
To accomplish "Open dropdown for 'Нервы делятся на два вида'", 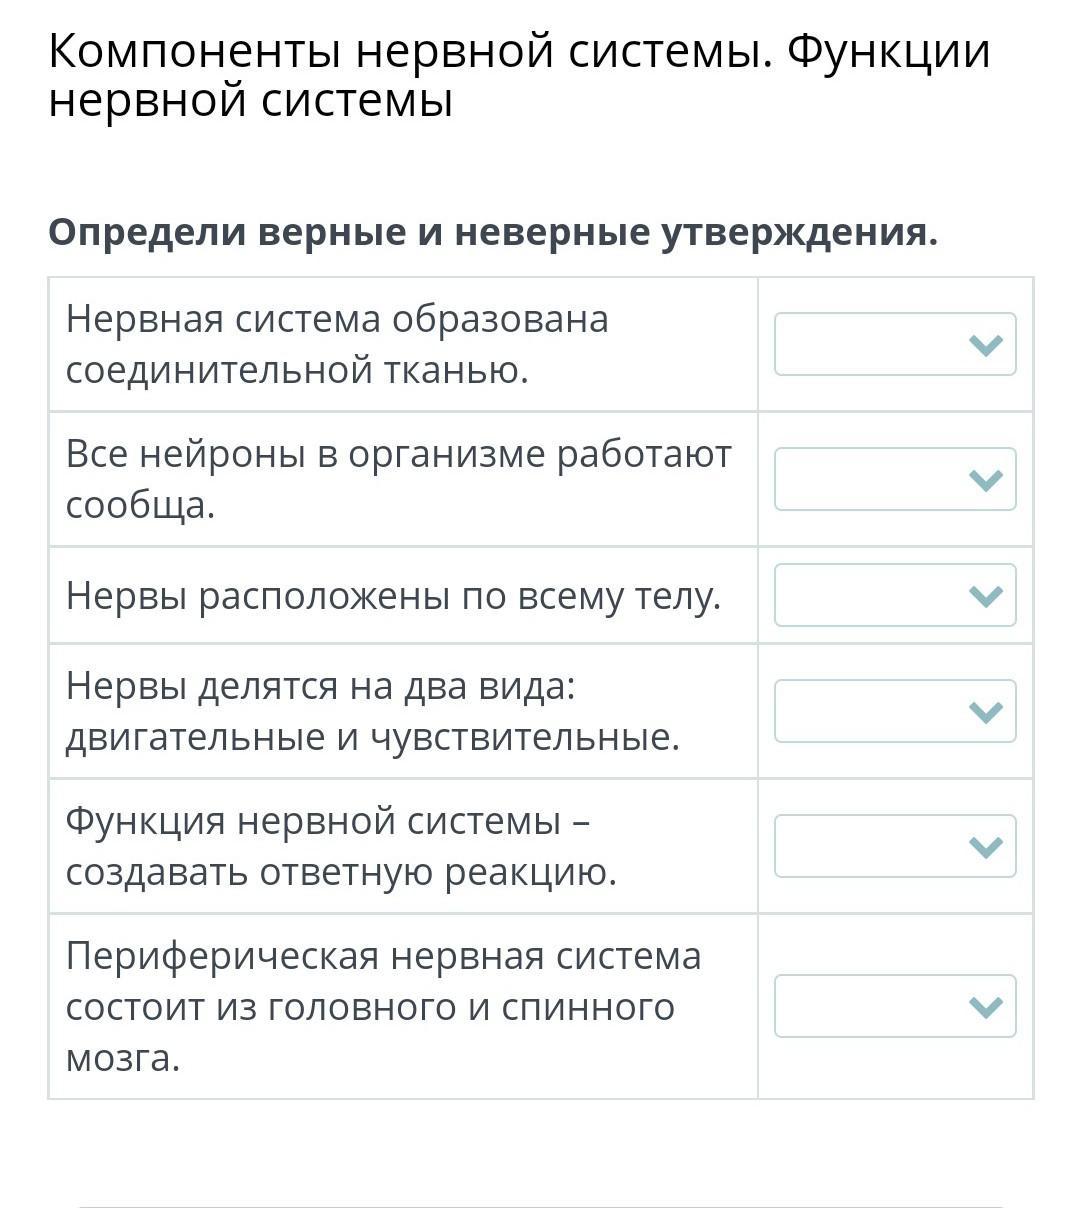I will [895, 711].
